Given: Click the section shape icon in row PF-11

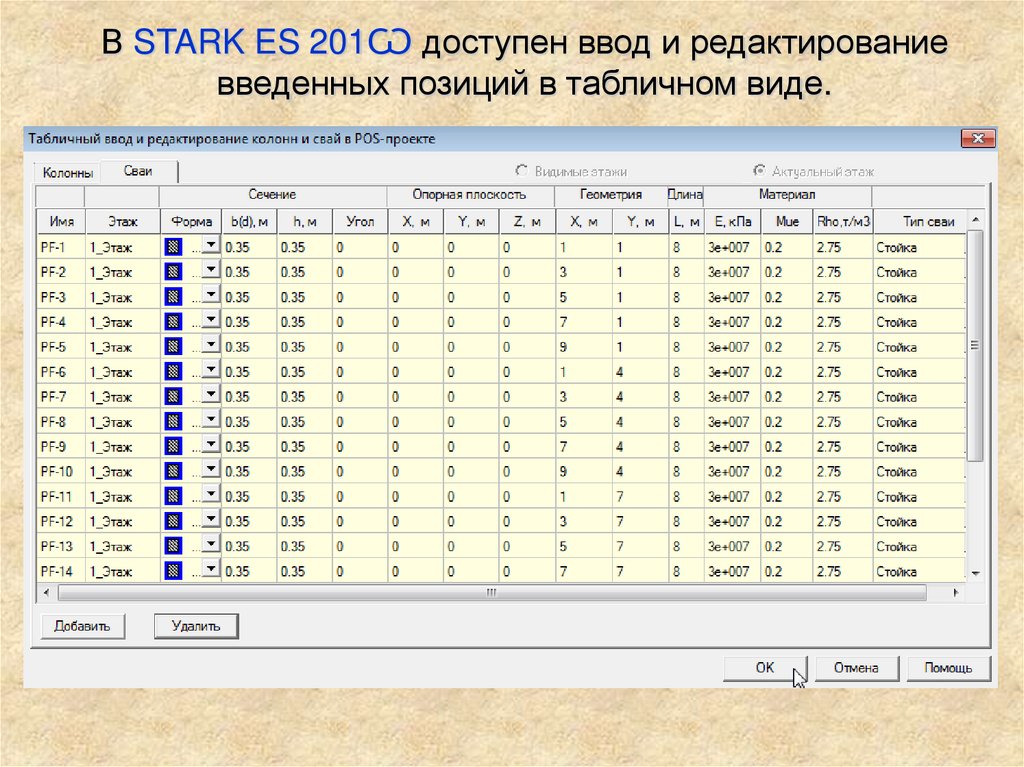Looking at the screenshot, I should pyautogui.click(x=172, y=497).
